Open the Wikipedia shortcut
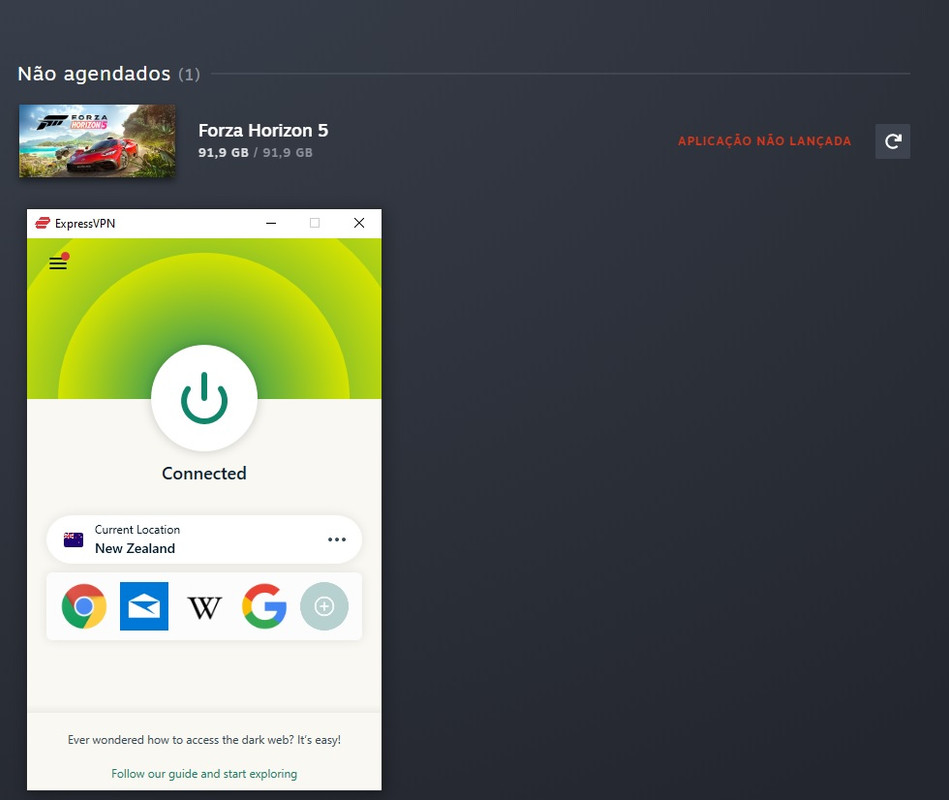 pos(205,608)
